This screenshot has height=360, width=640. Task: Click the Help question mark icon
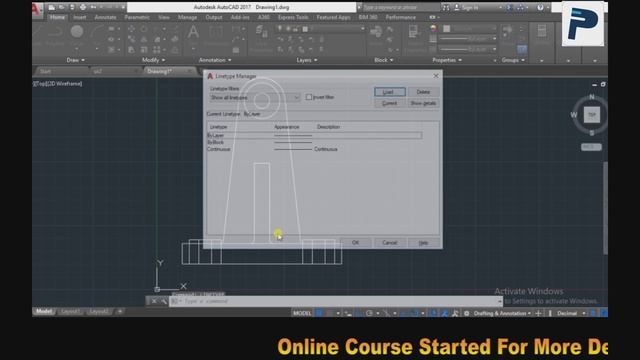pos(540,7)
